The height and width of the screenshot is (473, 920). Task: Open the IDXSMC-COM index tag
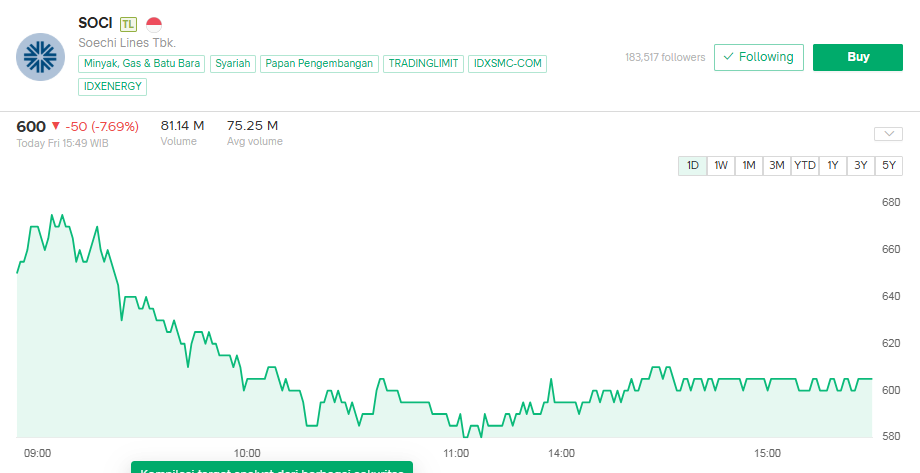coord(508,64)
